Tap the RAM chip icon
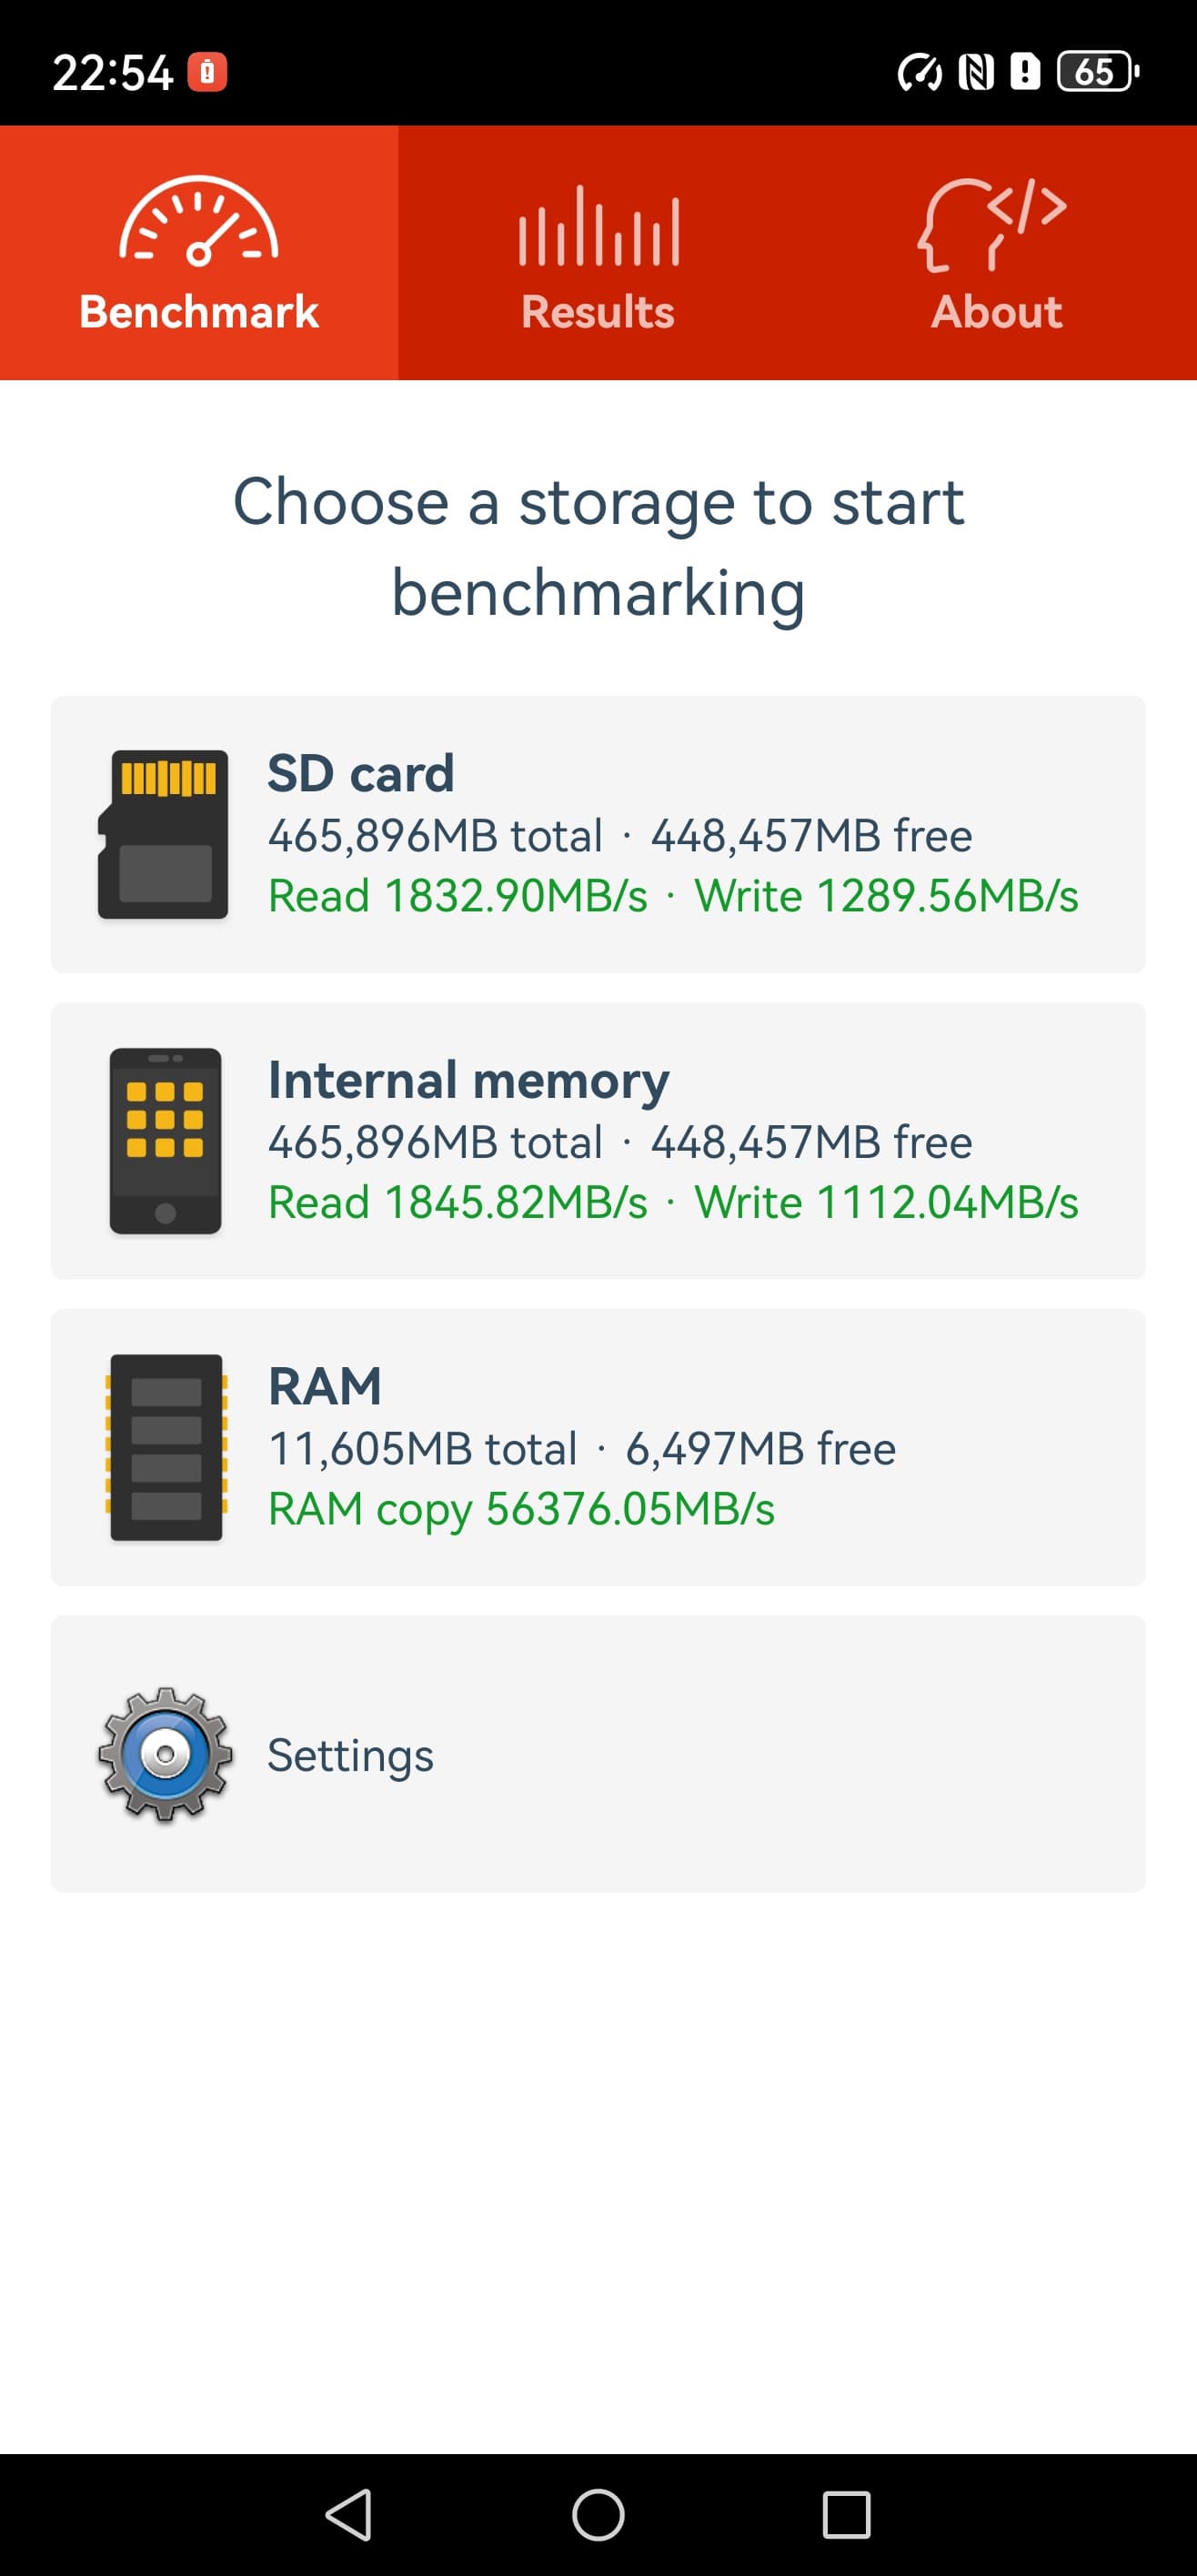 point(166,1447)
